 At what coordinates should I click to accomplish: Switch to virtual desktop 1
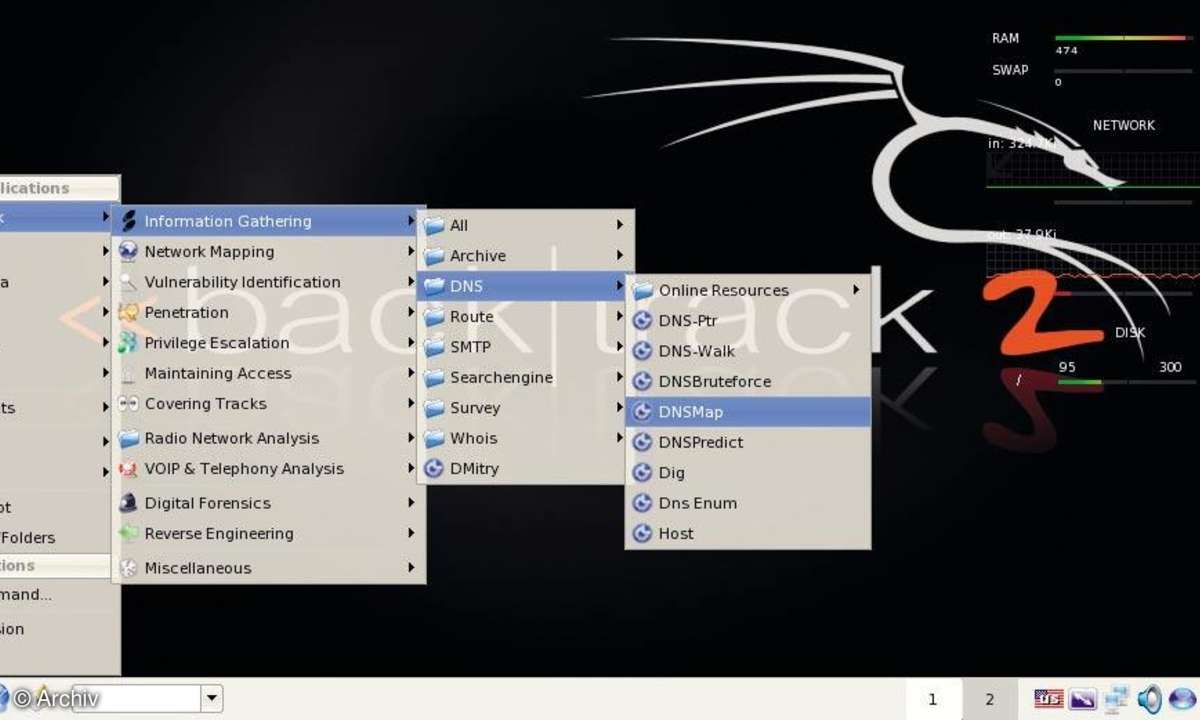[x=933, y=699]
